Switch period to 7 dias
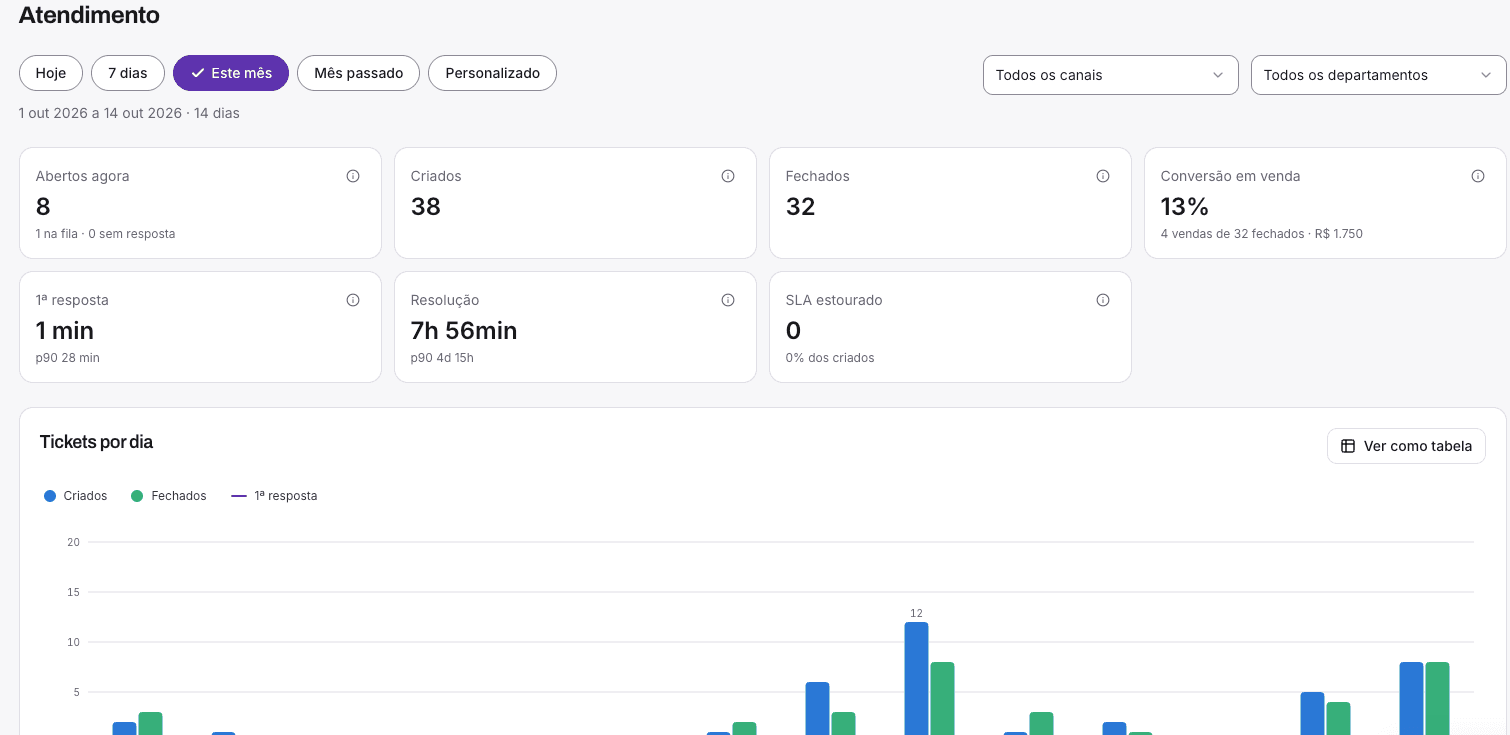This screenshot has width=1510, height=735. tap(128, 73)
